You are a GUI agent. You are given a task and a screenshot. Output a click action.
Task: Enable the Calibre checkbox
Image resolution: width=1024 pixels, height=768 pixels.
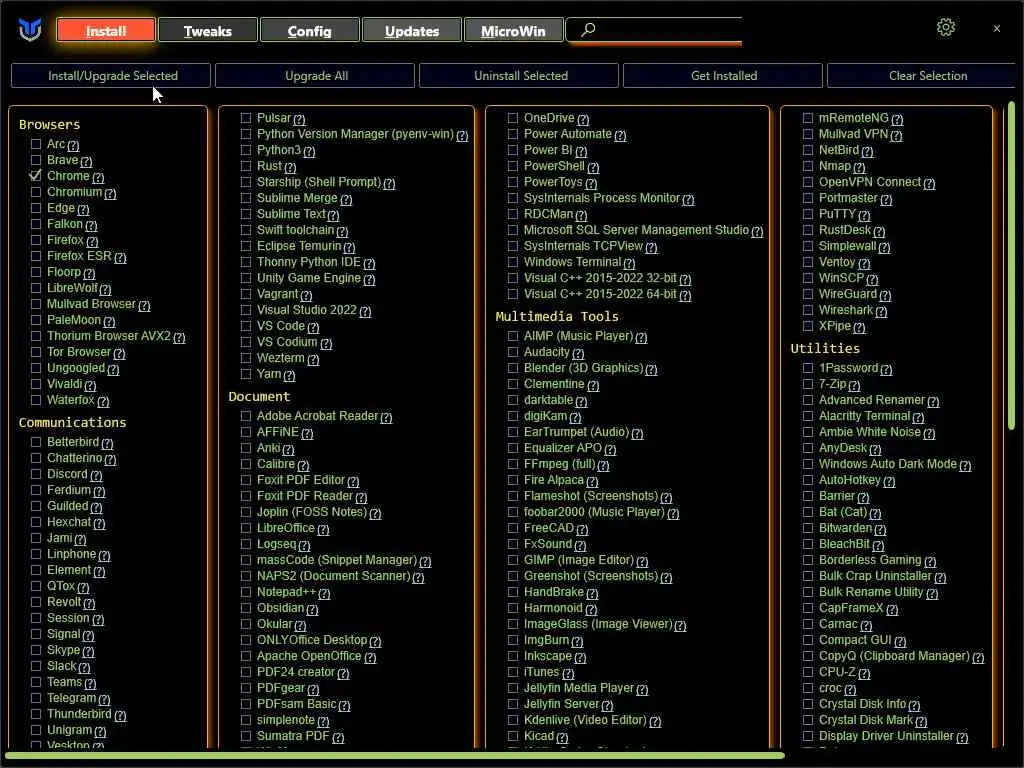tap(246, 464)
